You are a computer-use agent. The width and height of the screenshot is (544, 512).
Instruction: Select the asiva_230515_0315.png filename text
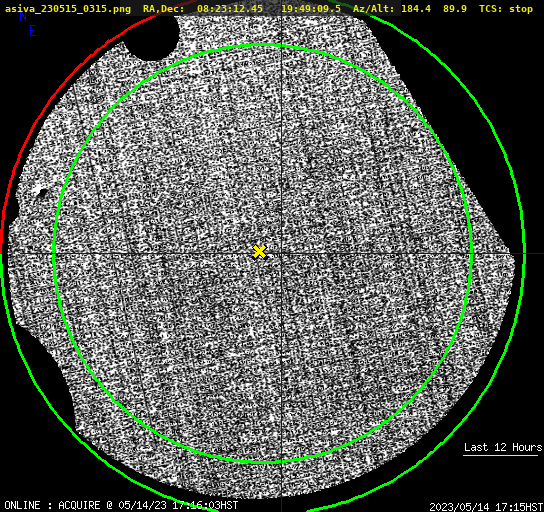point(68,9)
